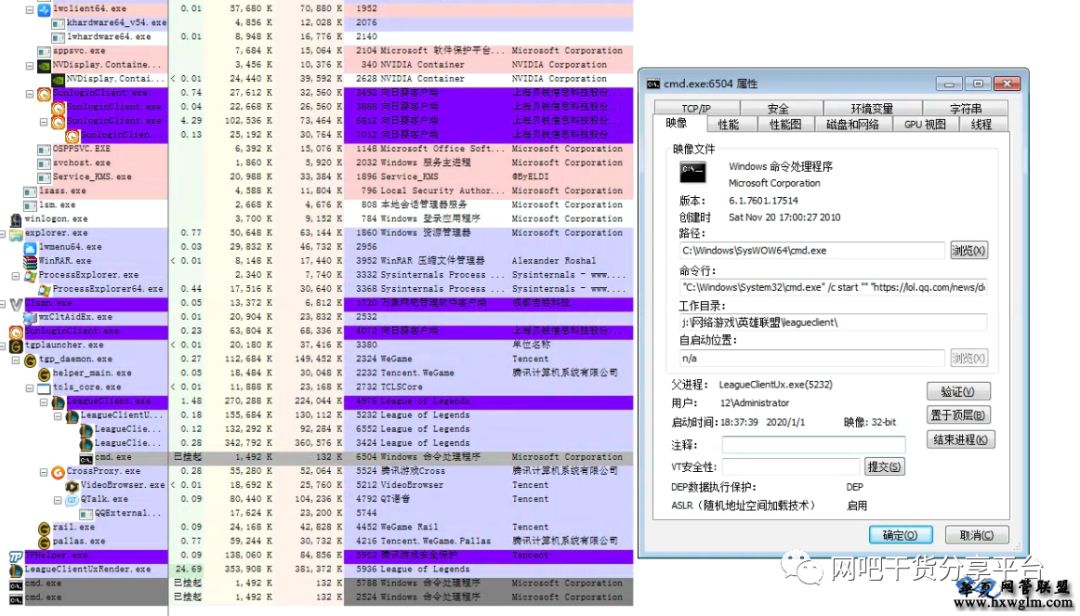Click the 命令行 command line field
Image resolution: width=1080 pixels, height=616 pixels.
click(x=833, y=287)
